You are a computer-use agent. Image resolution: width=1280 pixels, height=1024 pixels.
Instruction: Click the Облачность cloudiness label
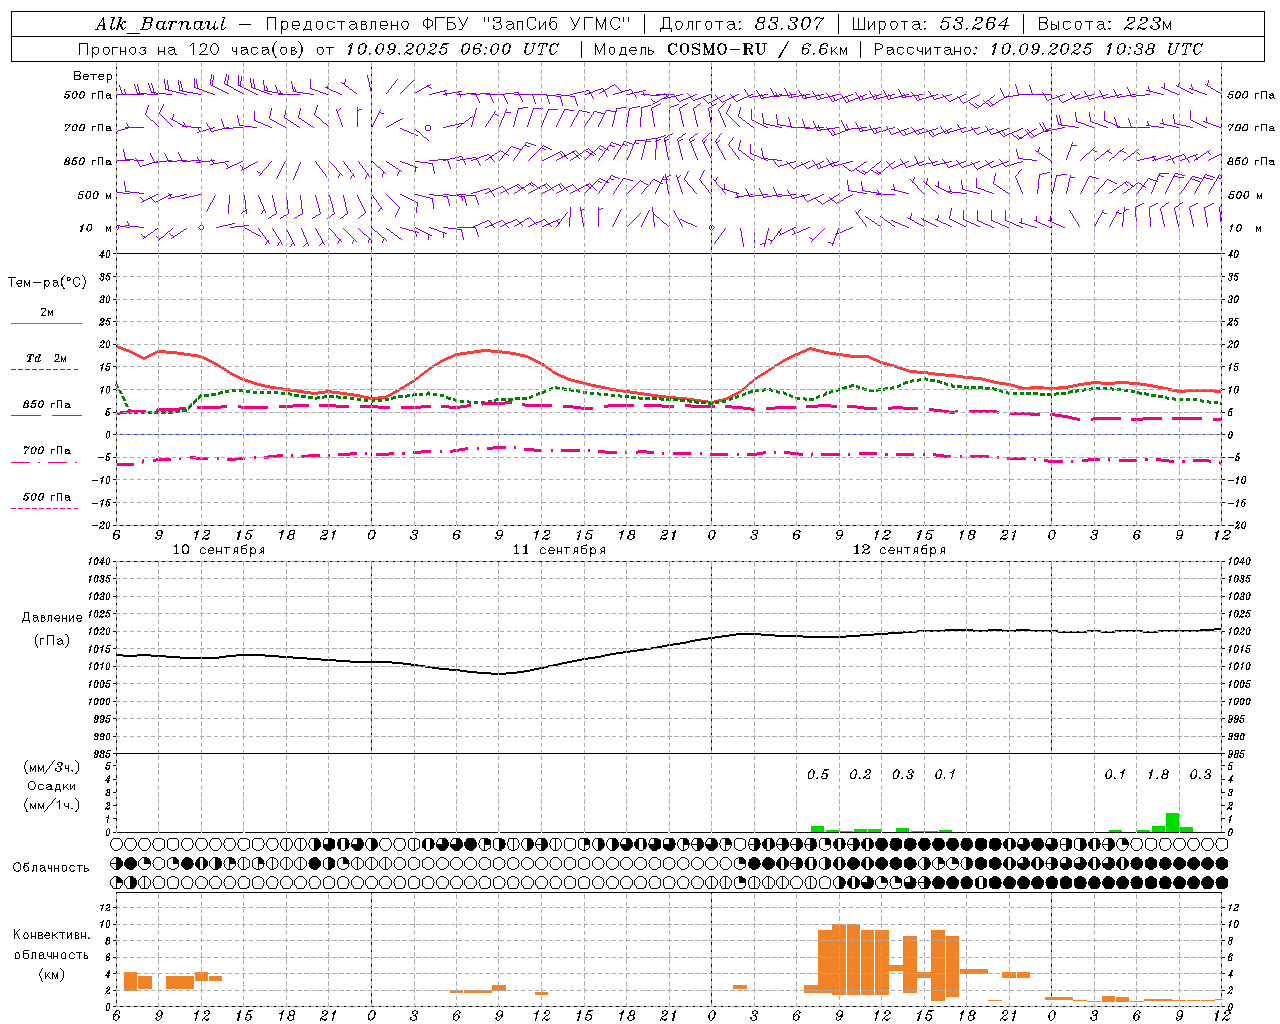pos(51,867)
